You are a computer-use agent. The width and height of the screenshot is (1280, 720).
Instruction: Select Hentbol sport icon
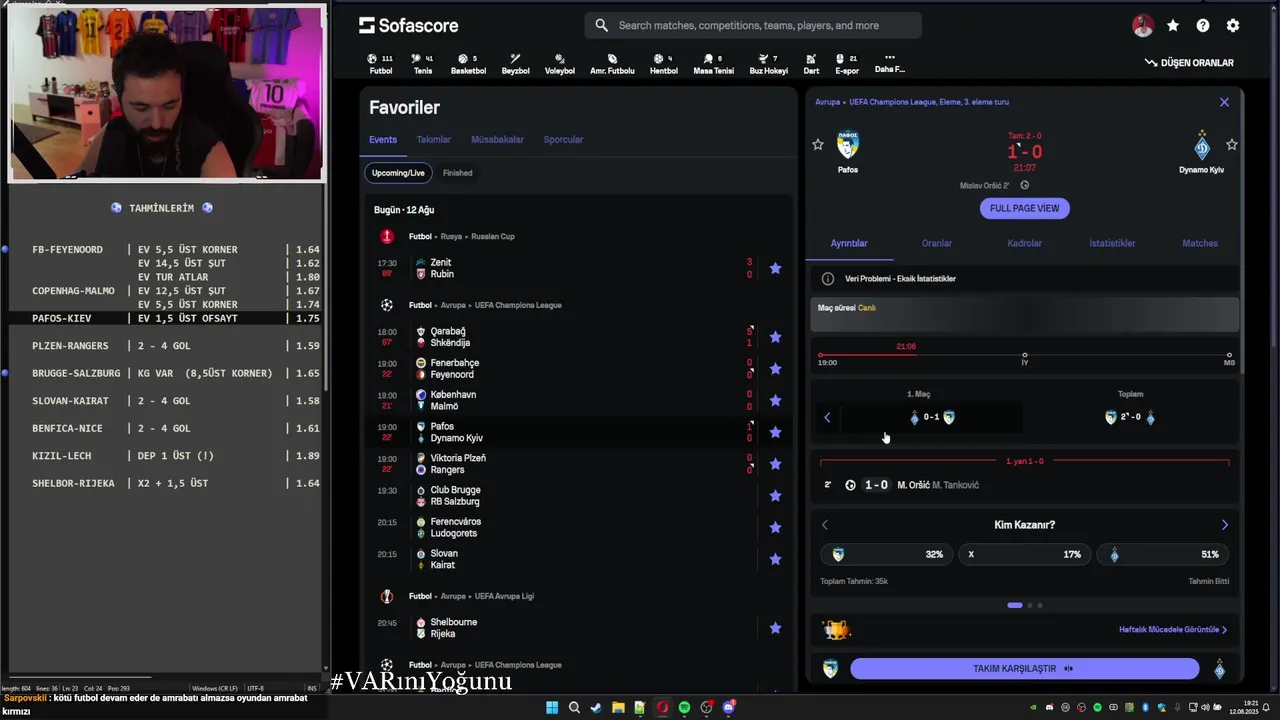664,64
